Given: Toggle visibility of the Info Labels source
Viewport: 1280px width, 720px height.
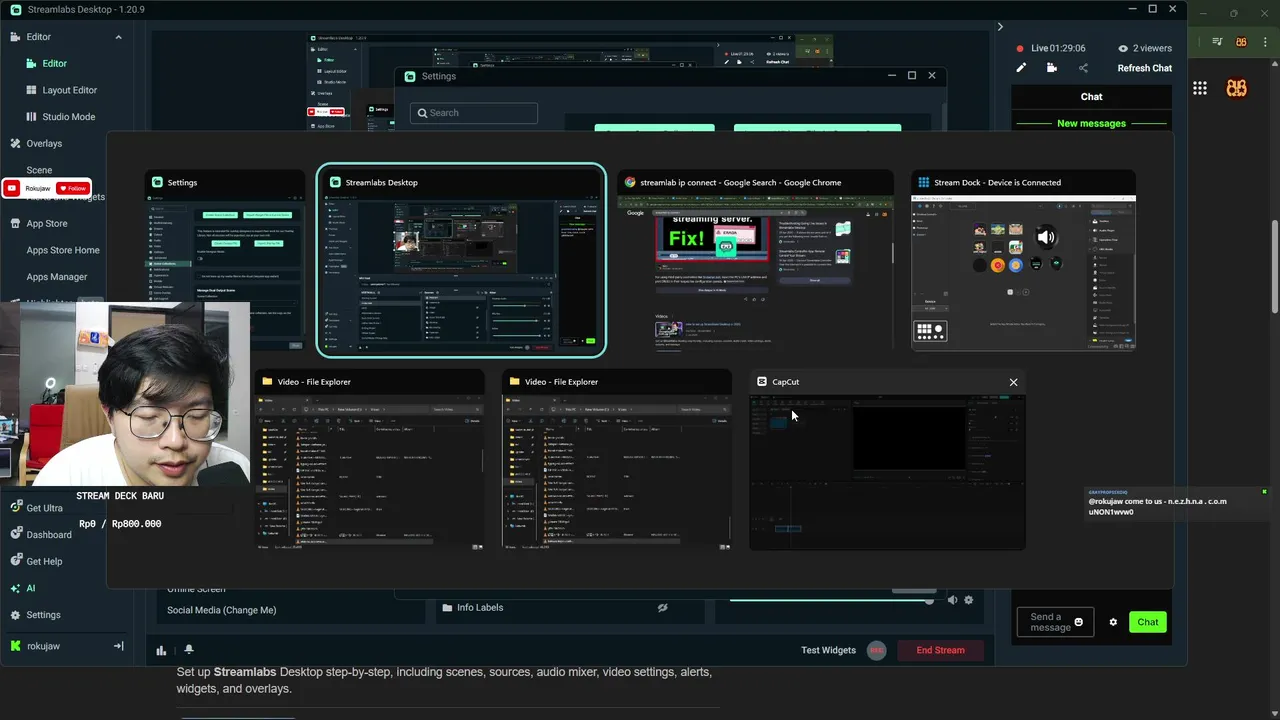Looking at the screenshot, I should tap(662, 607).
